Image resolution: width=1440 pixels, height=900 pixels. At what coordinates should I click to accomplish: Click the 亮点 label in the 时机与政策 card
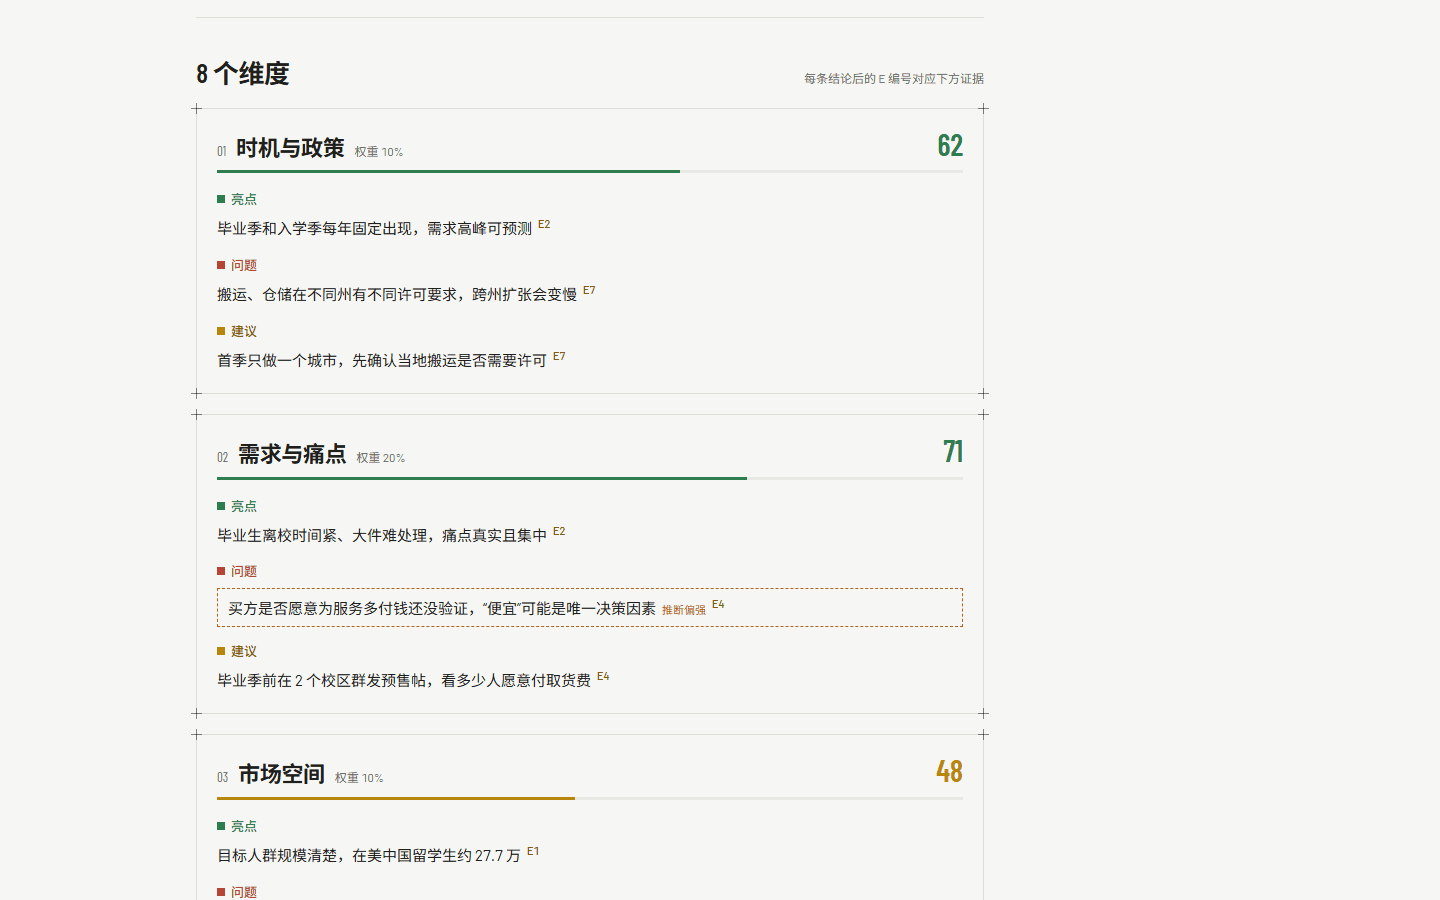pyautogui.click(x=237, y=199)
